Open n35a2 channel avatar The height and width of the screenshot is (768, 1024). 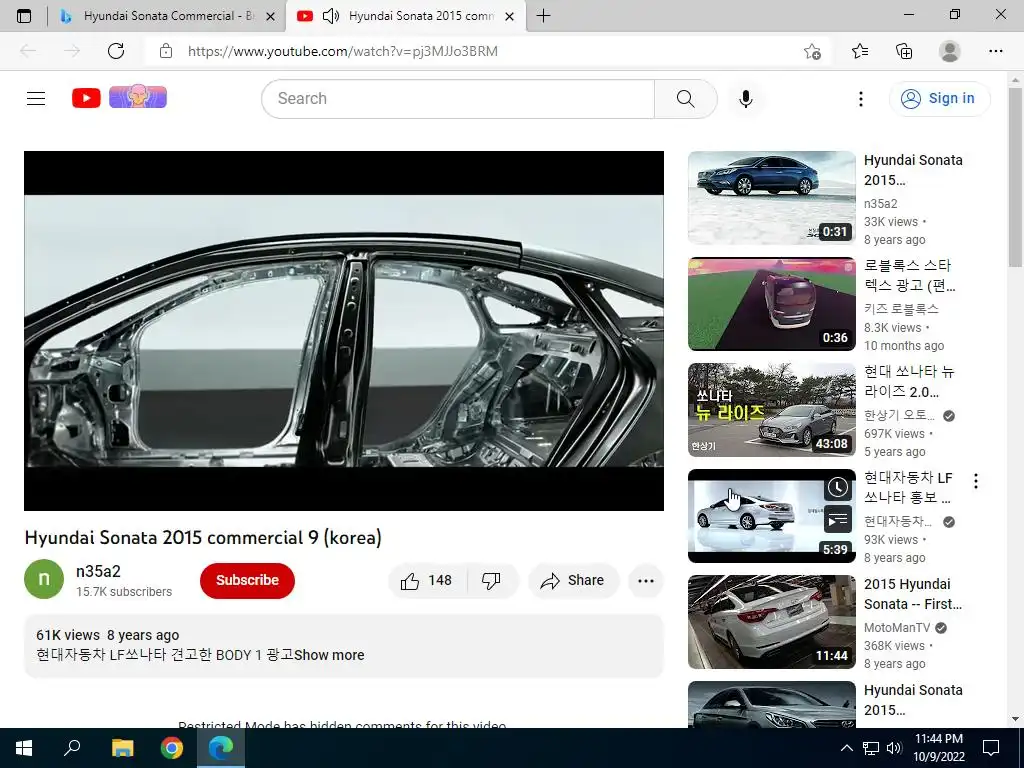click(44, 579)
